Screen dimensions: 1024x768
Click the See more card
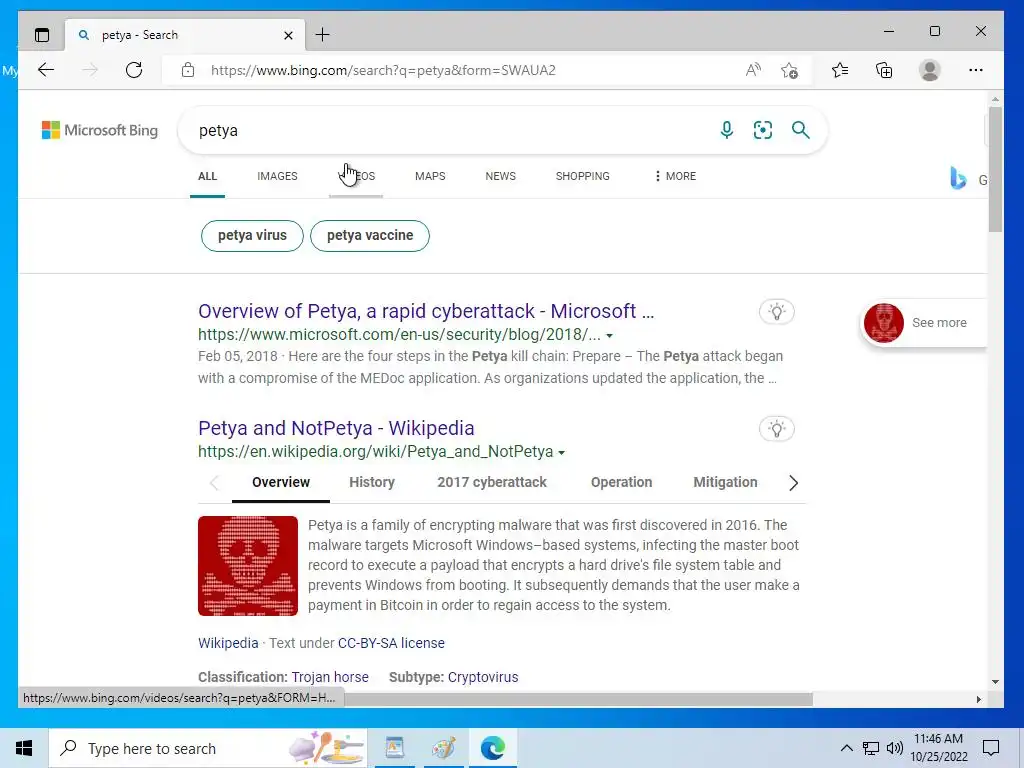(x=923, y=323)
